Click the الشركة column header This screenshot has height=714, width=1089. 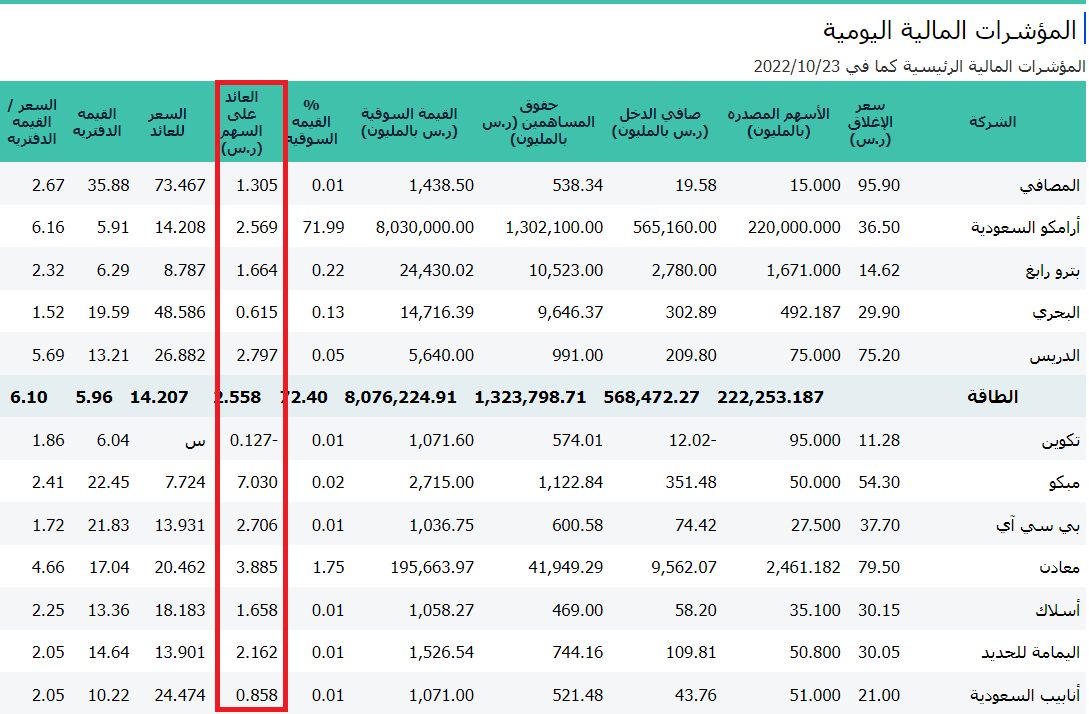[x=992, y=122]
